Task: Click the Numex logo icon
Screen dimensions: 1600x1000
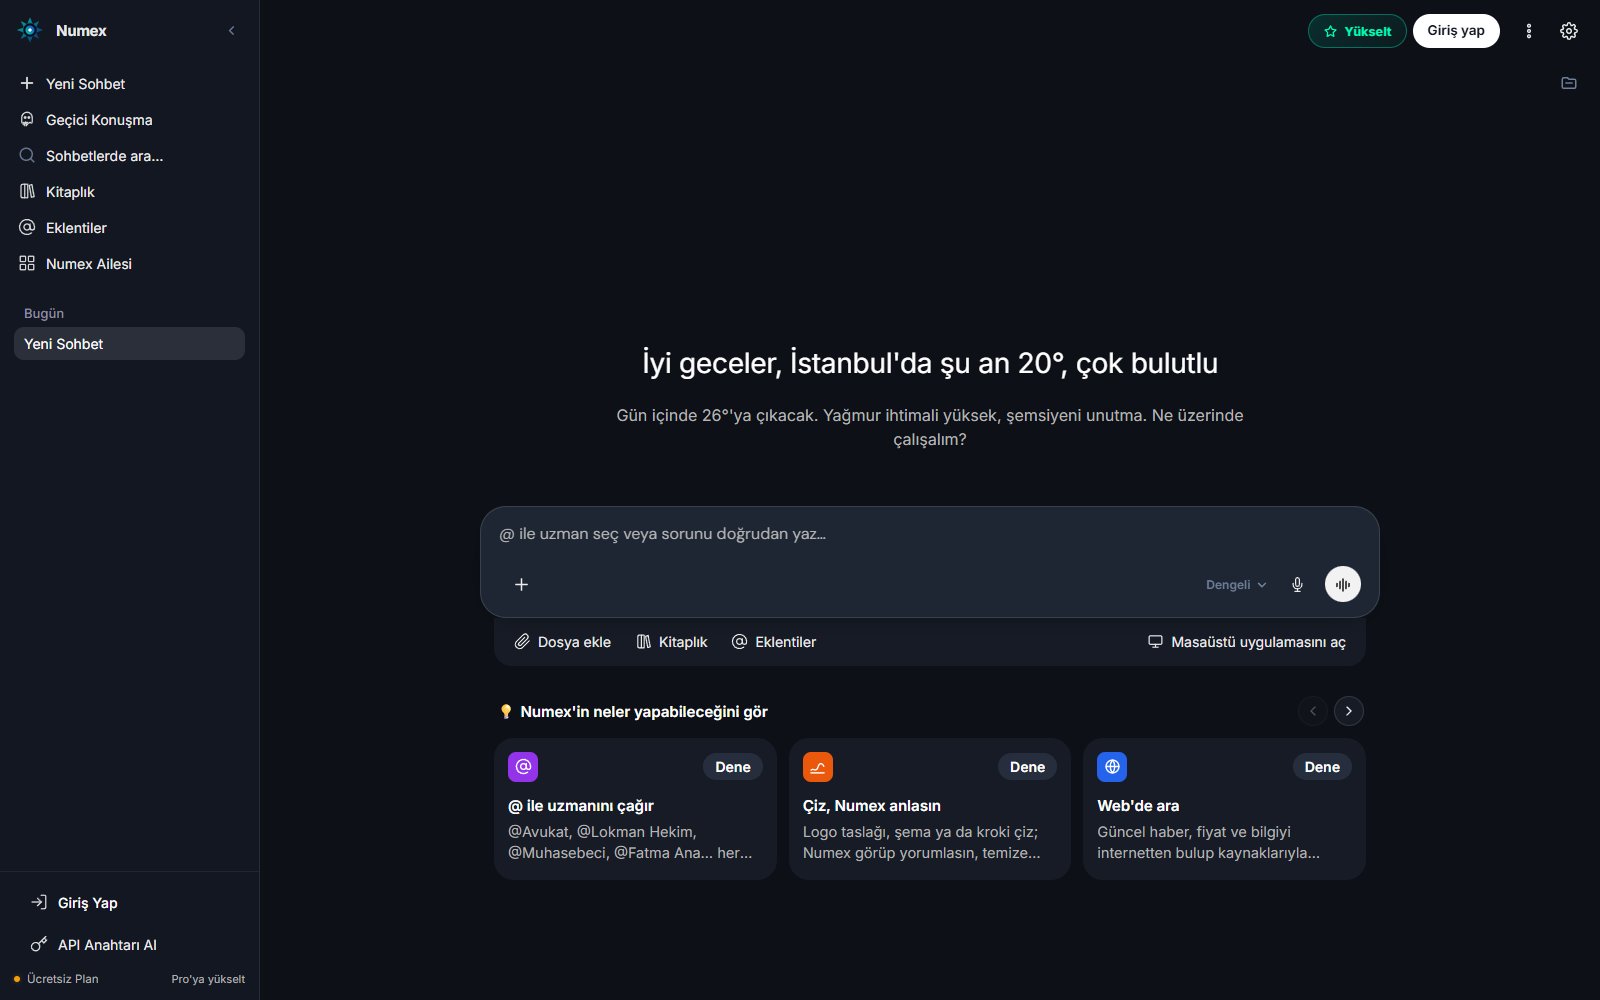Action: coord(30,30)
